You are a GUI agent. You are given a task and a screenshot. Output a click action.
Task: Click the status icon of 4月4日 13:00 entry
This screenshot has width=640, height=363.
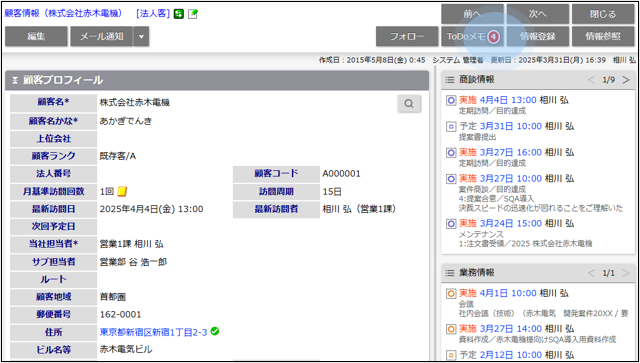coord(451,100)
